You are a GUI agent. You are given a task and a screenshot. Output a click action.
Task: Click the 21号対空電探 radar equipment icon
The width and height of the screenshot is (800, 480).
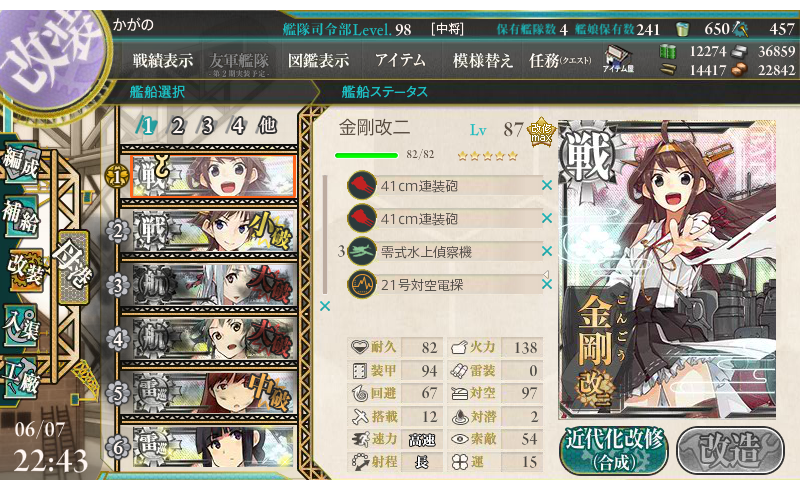pyautogui.click(x=362, y=285)
